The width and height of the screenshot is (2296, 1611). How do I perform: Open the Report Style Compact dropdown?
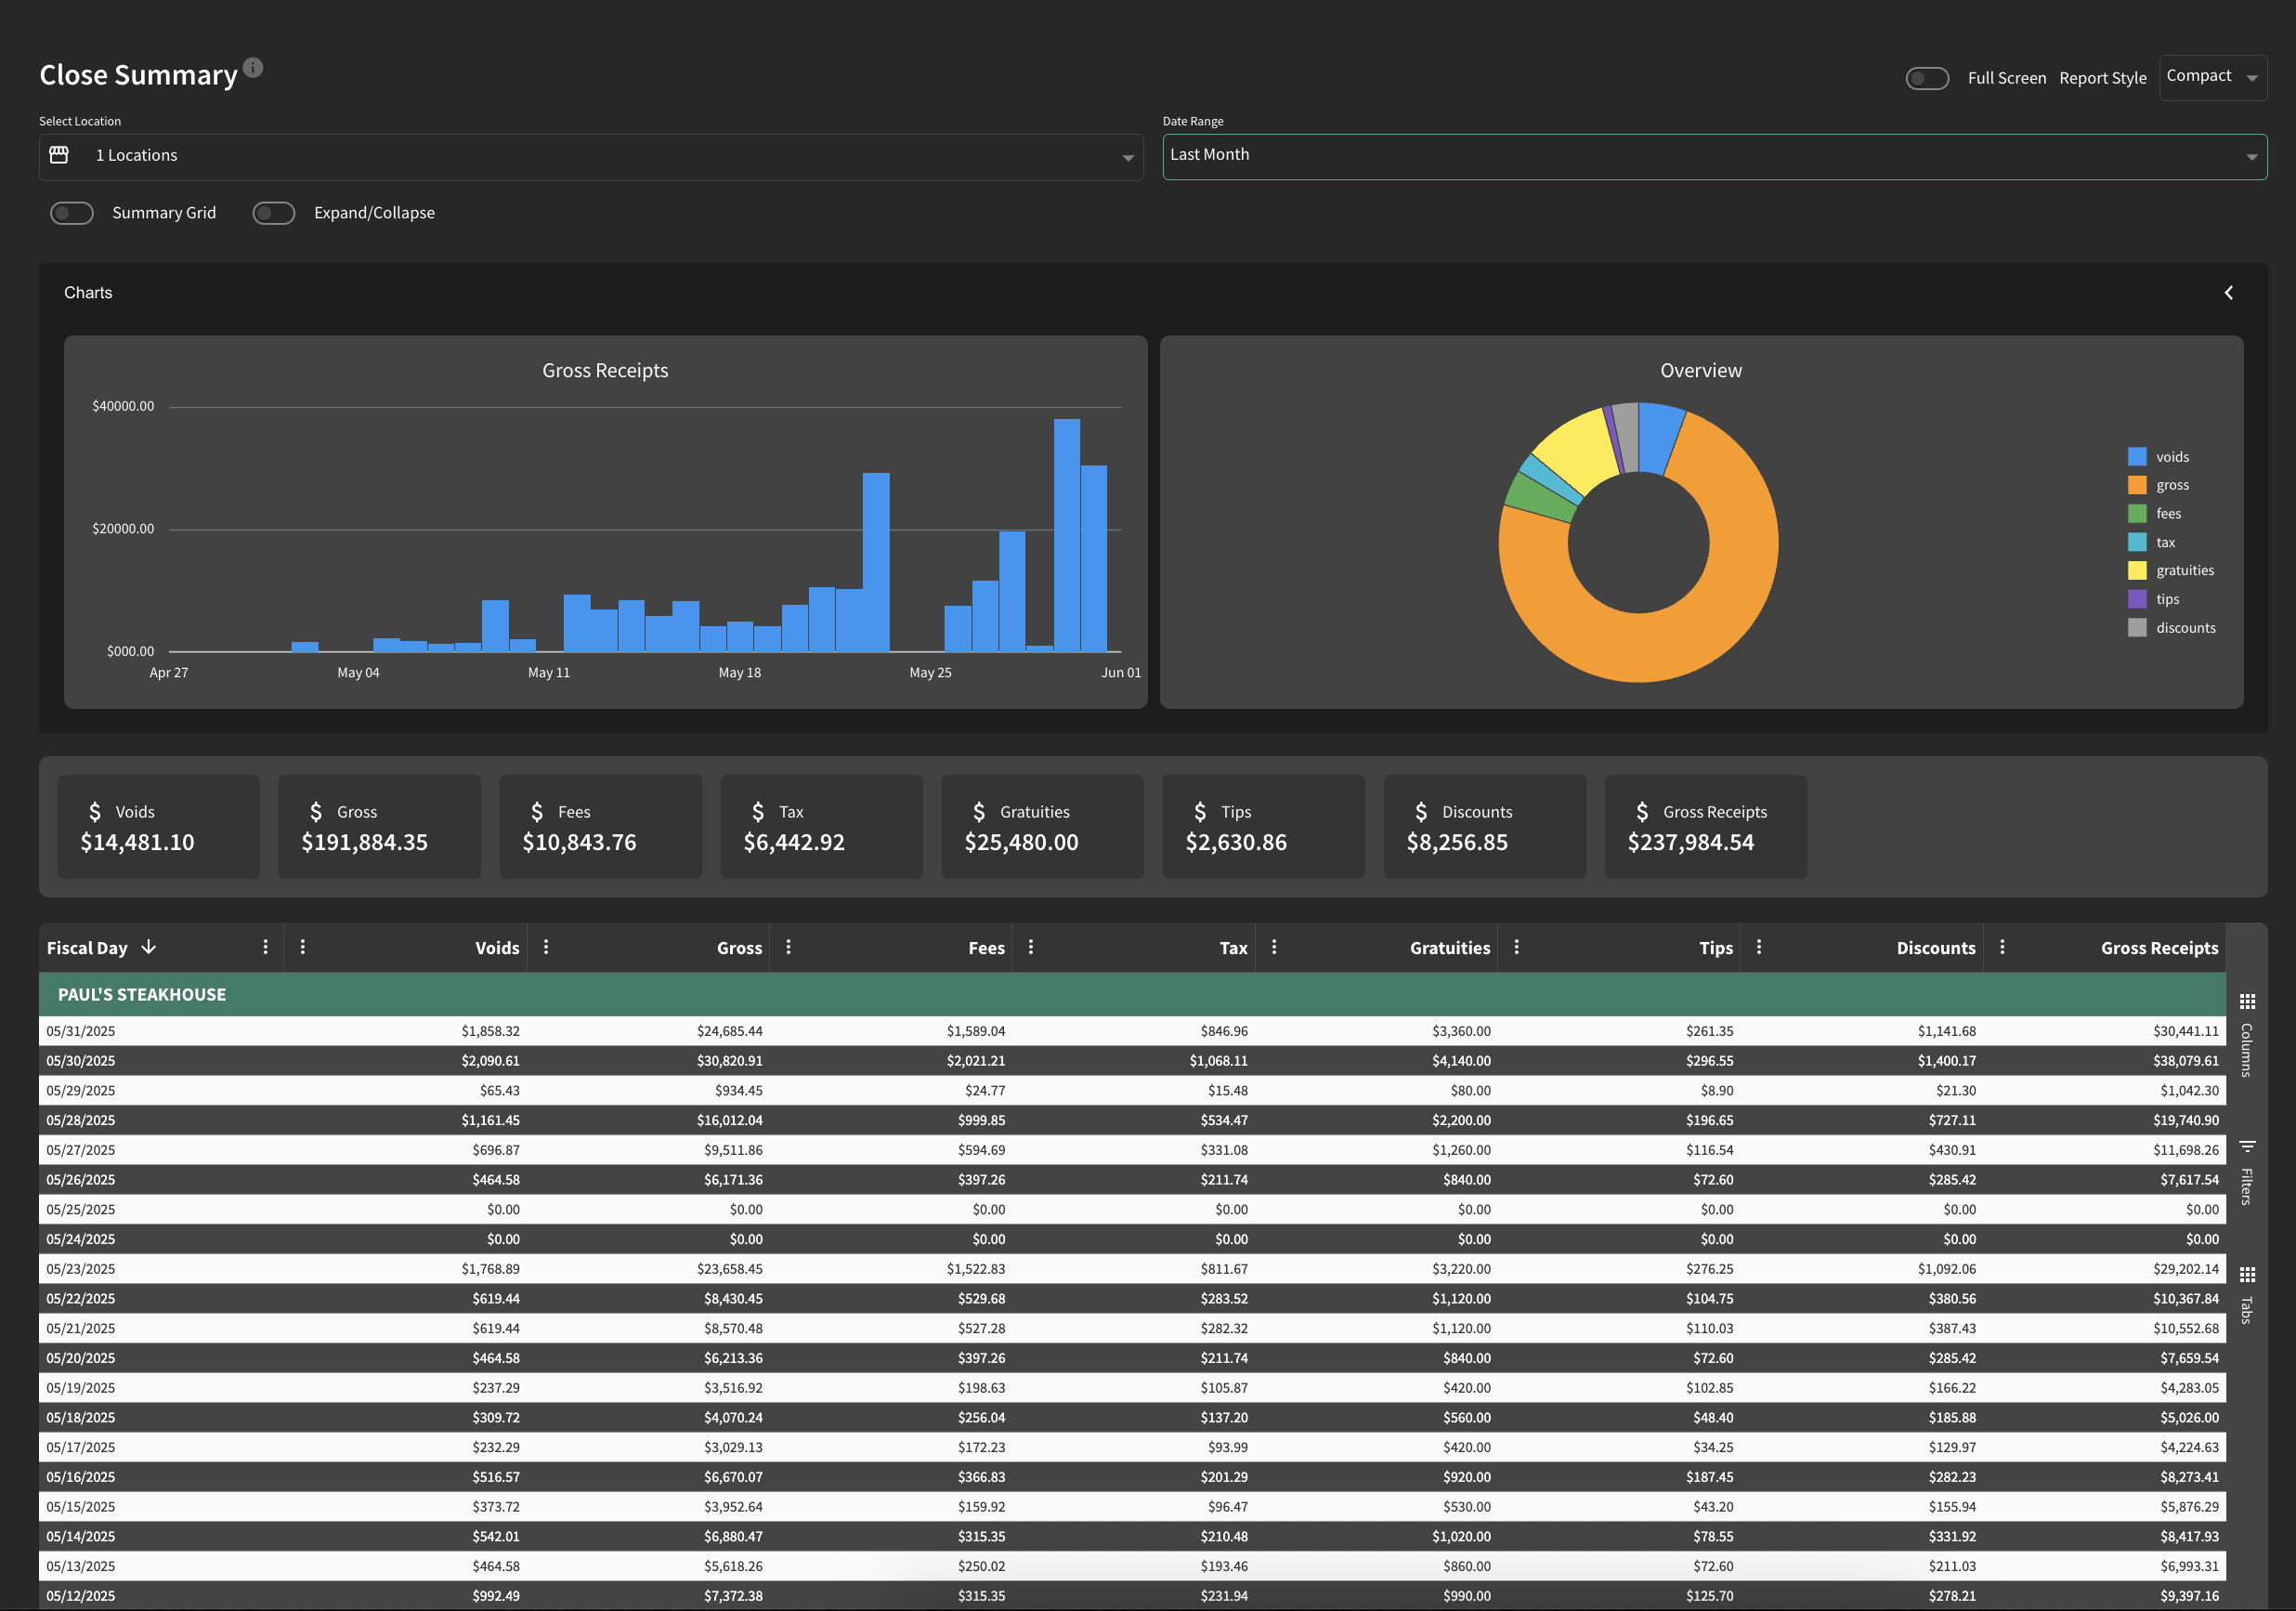tap(2213, 77)
